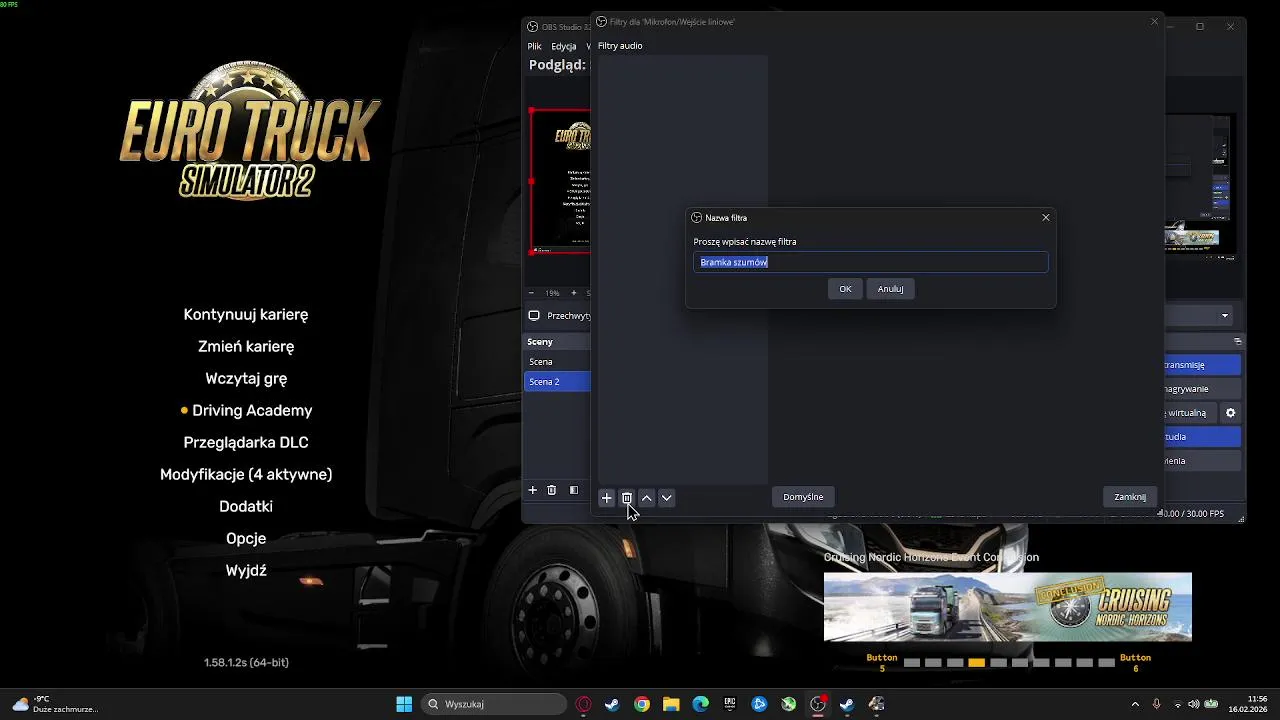Open Opcje in game menu
This screenshot has height=720, width=1280.
[246, 539]
